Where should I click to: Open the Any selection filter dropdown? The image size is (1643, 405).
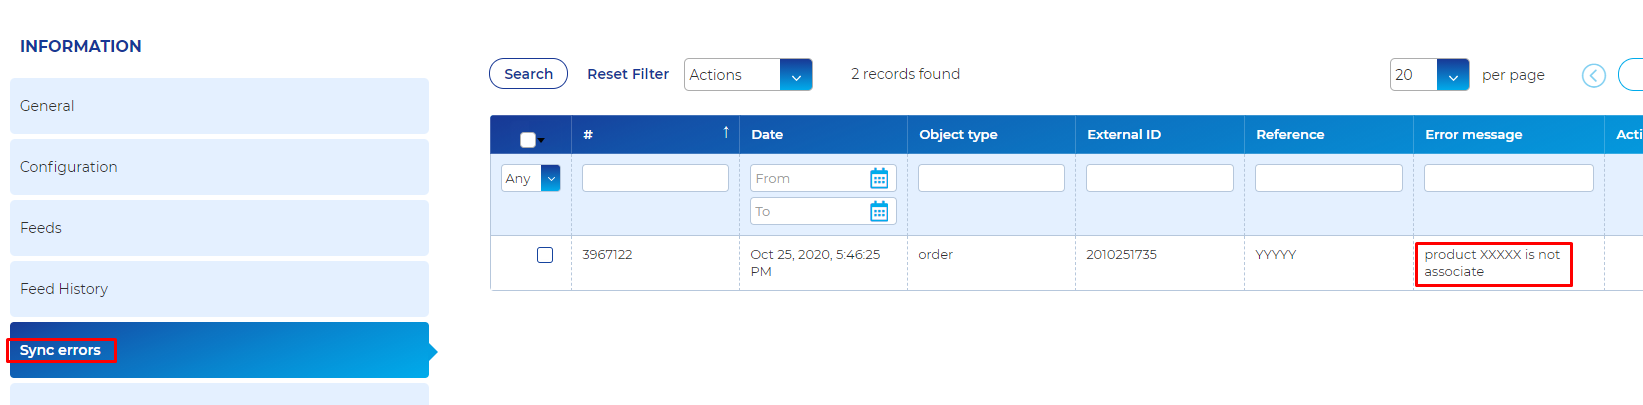(x=550, y=178)
